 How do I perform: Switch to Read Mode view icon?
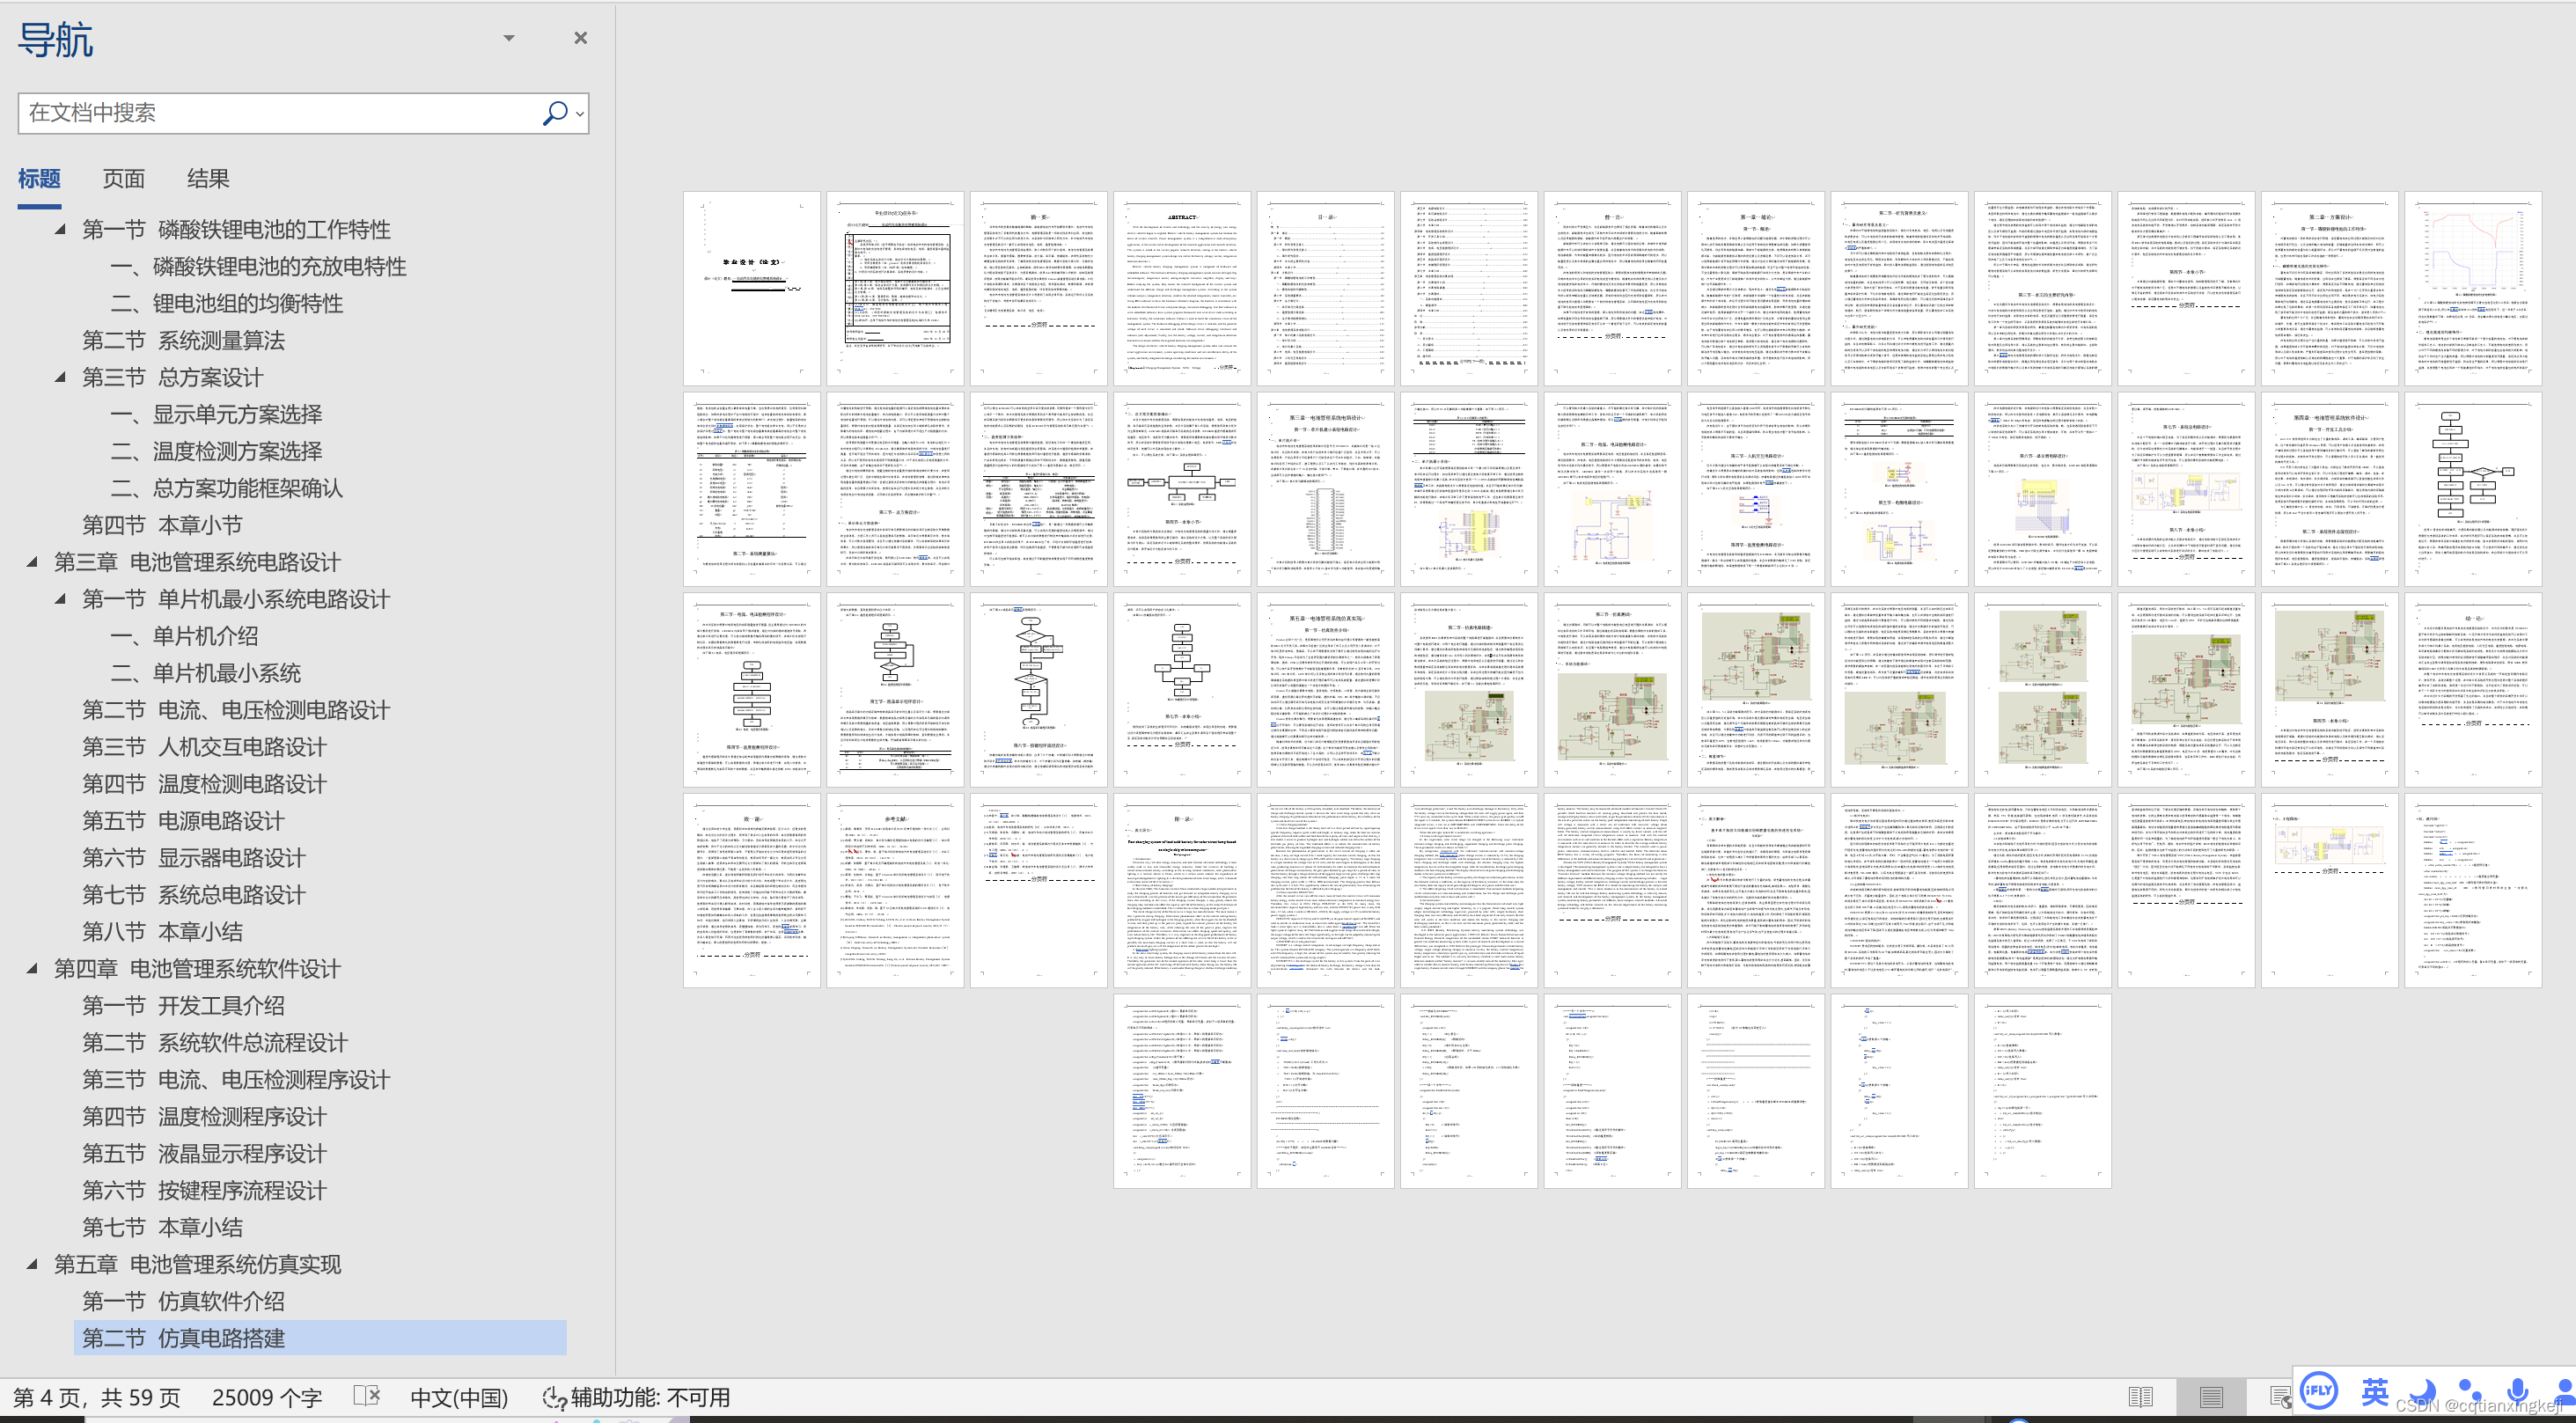tap(2141, 1397)
